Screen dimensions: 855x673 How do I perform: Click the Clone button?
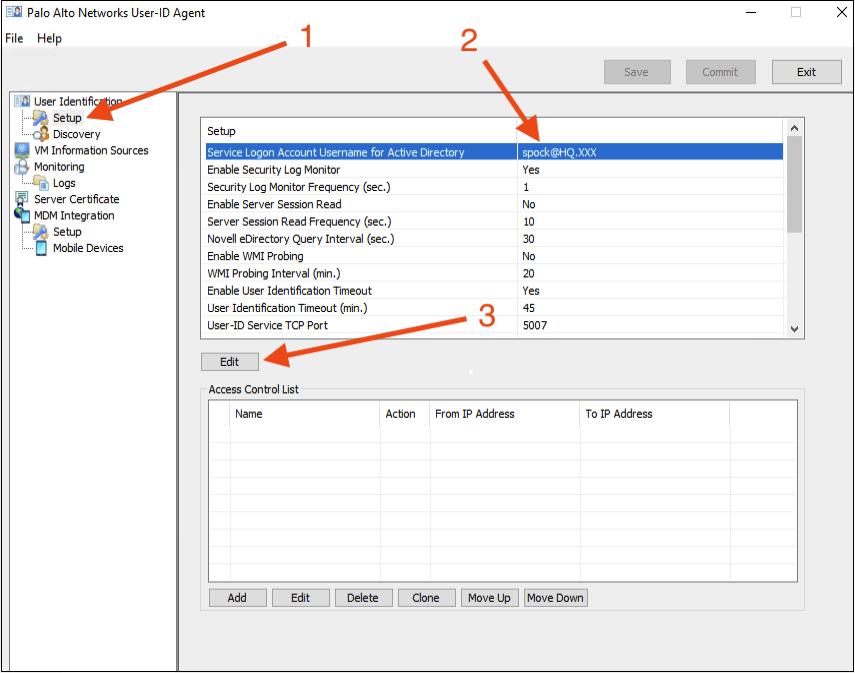tap(425, 598)
